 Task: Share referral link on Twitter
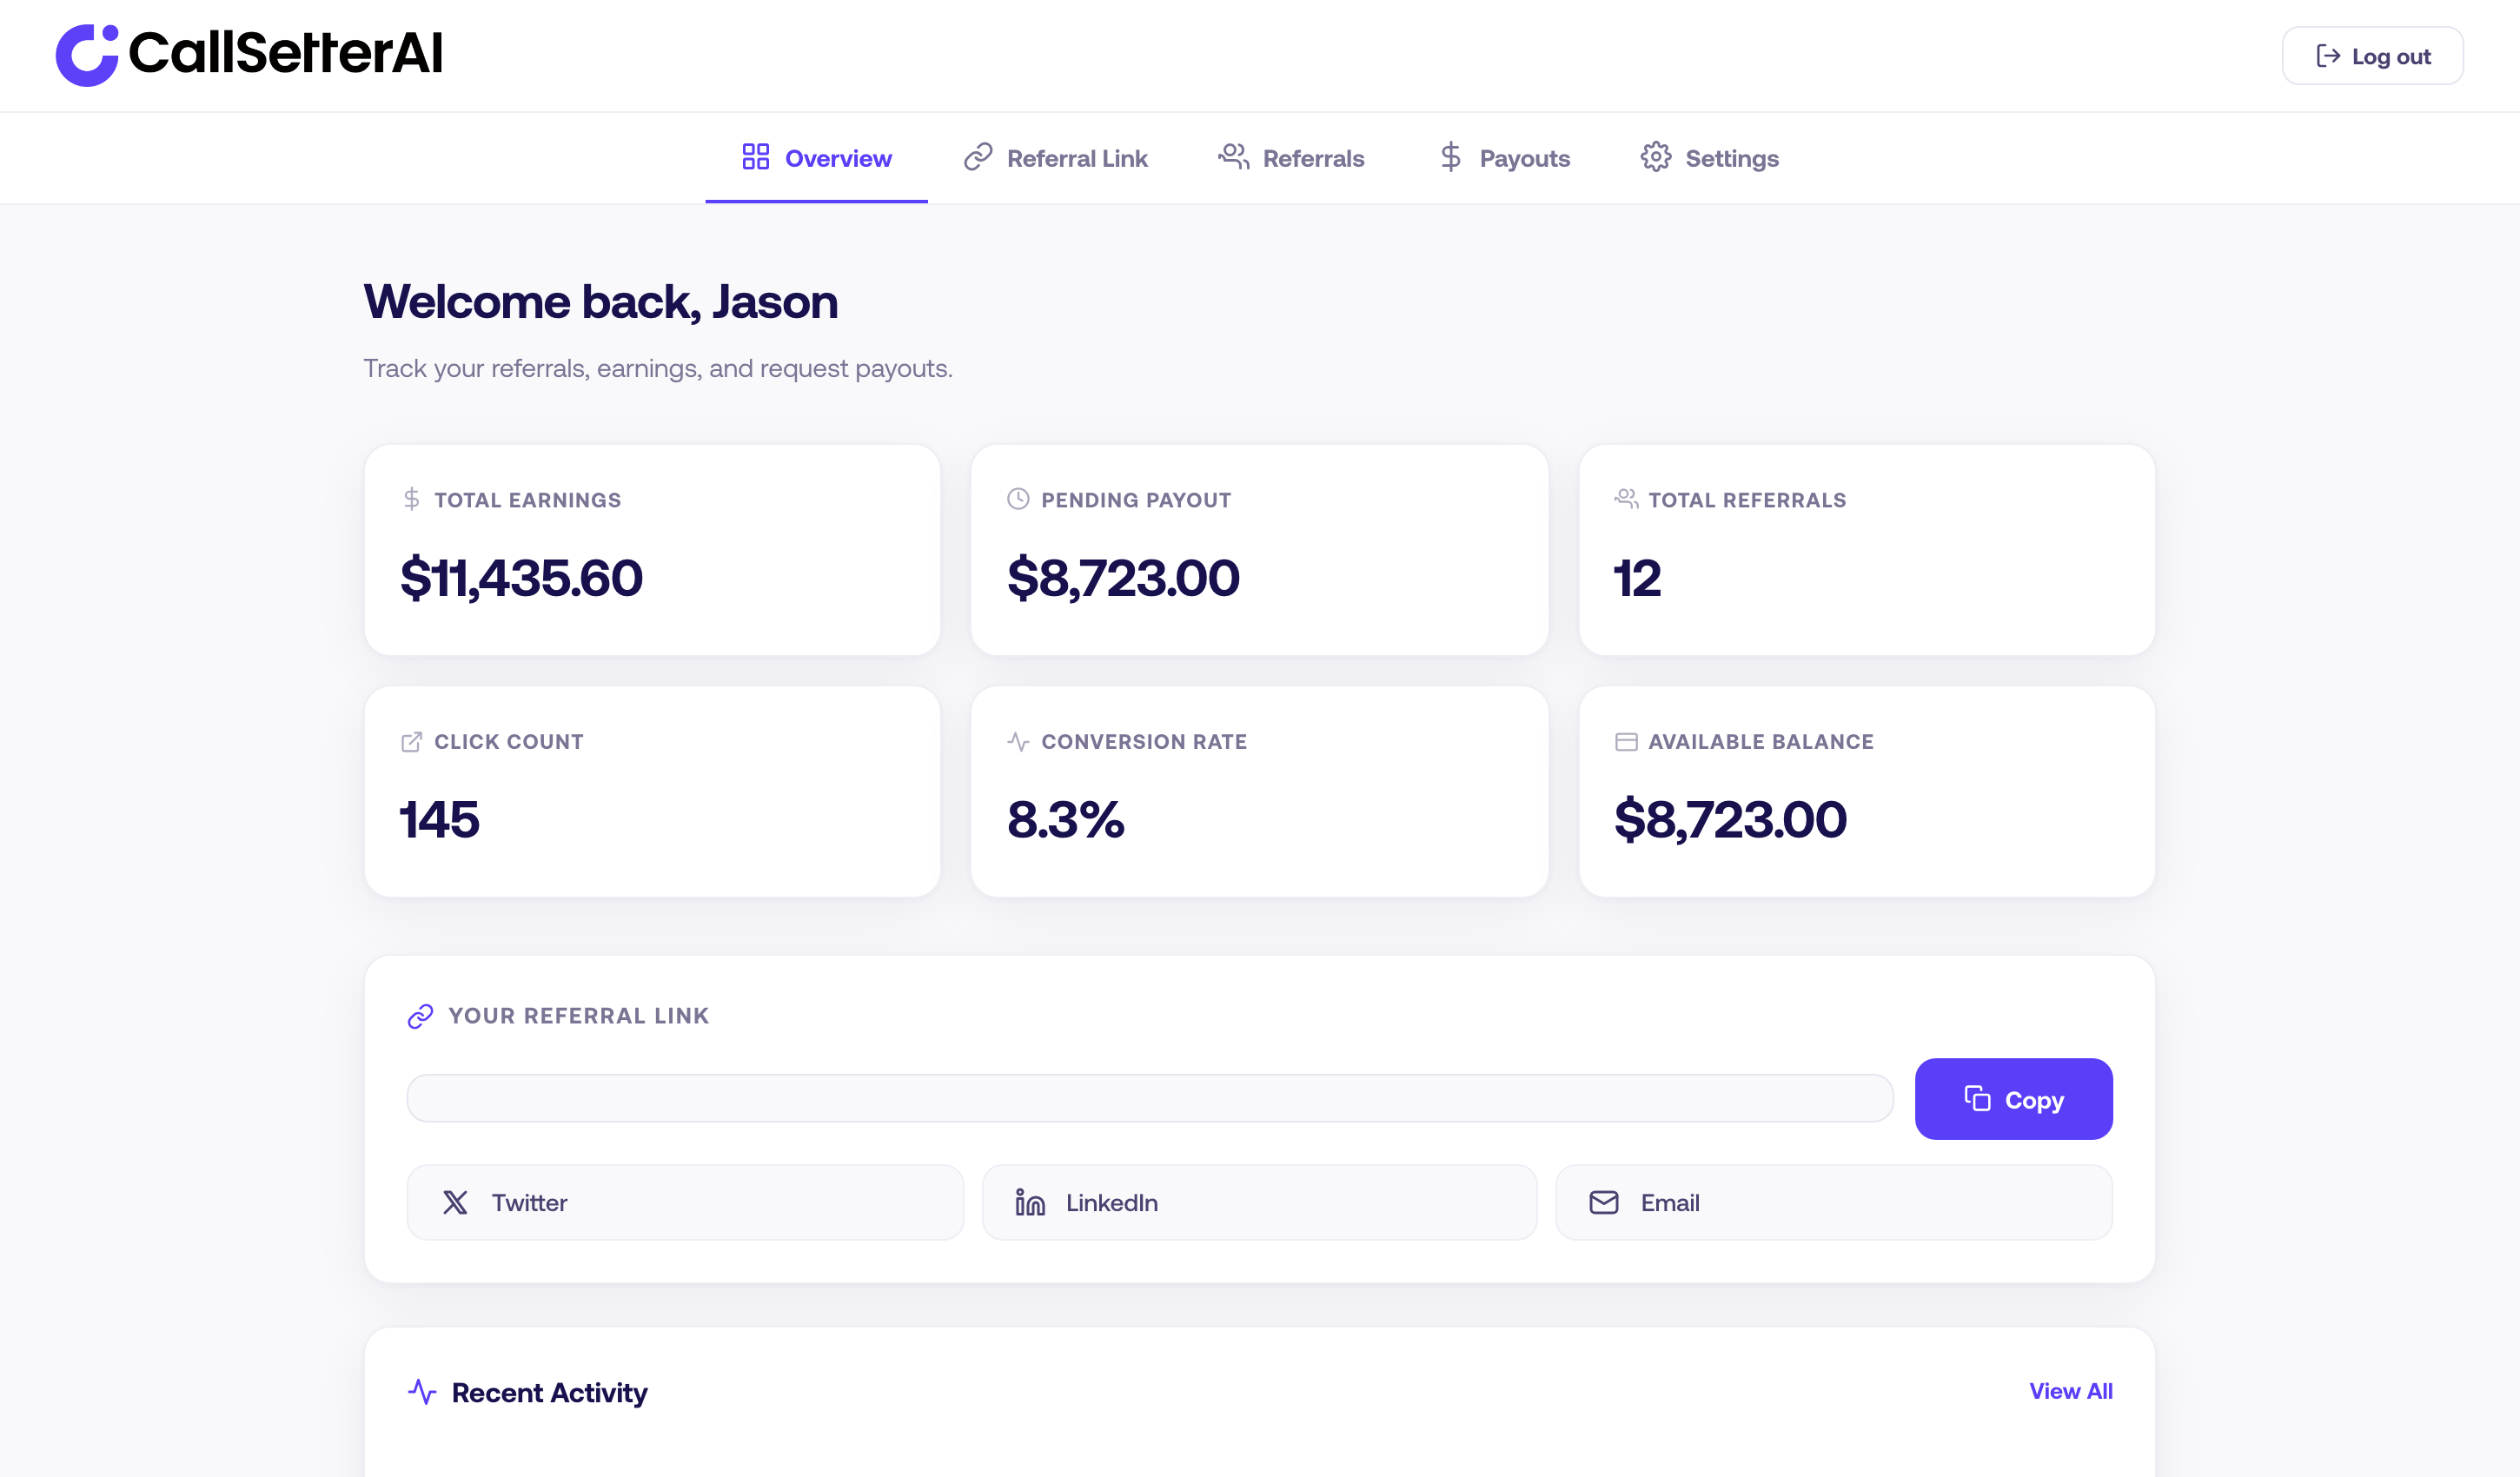[x=684, y=1202]
